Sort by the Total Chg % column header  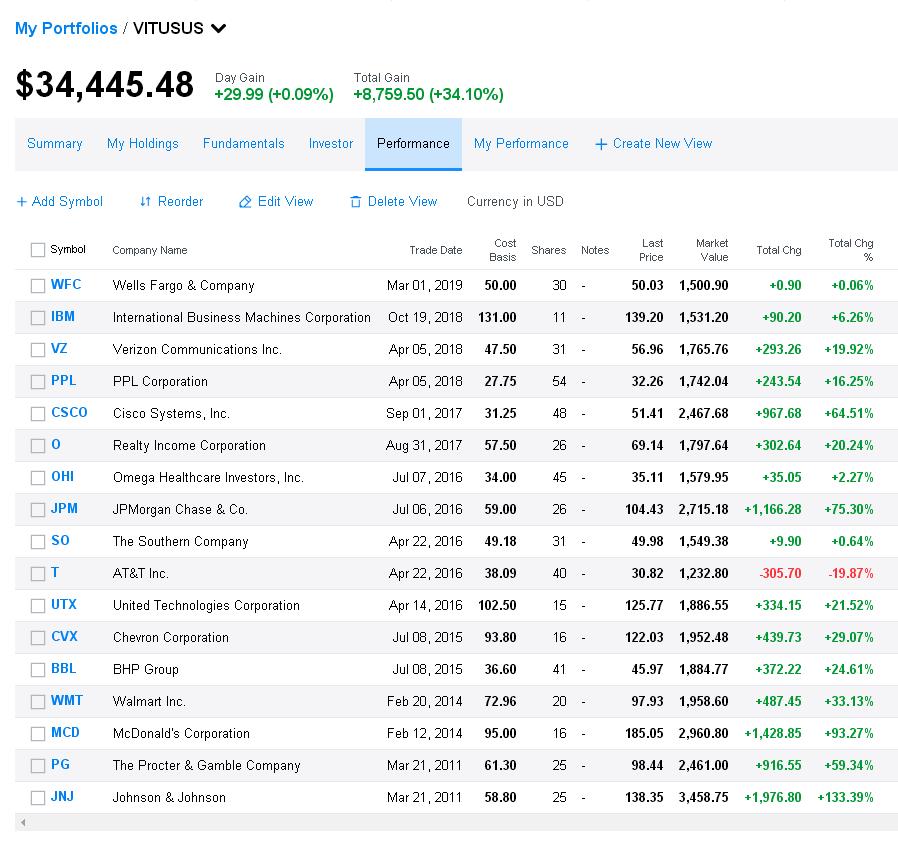coord(850,250)
